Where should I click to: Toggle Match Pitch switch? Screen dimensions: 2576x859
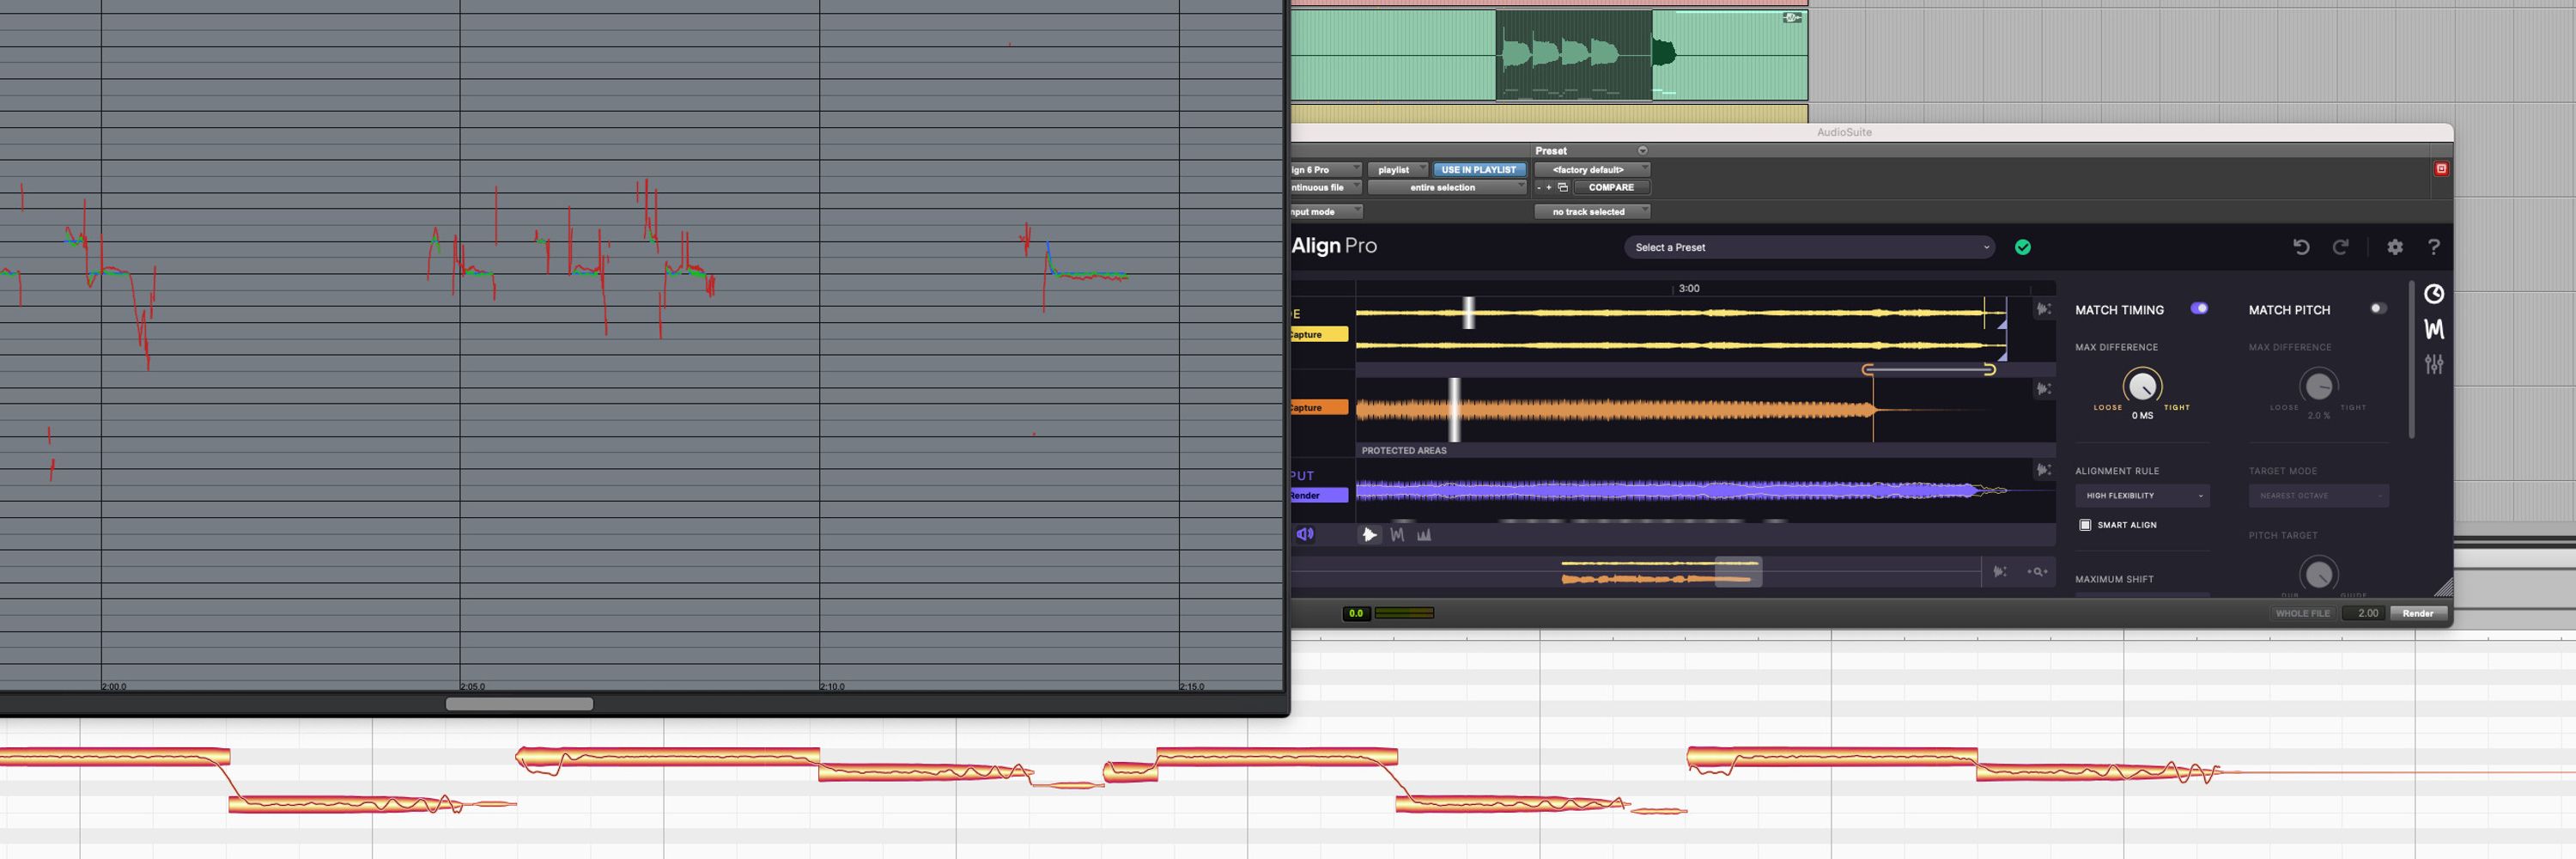(x=2378, y=309)
